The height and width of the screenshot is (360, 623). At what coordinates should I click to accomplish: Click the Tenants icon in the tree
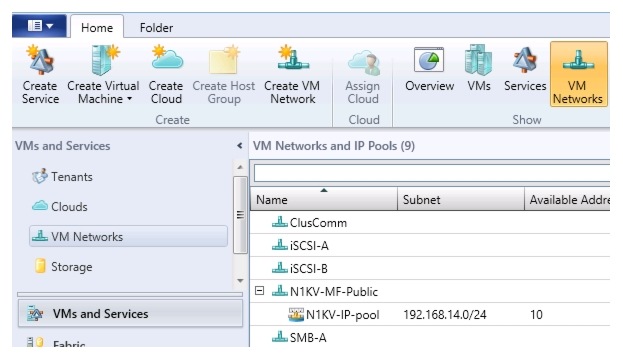[x=40, y=176]
